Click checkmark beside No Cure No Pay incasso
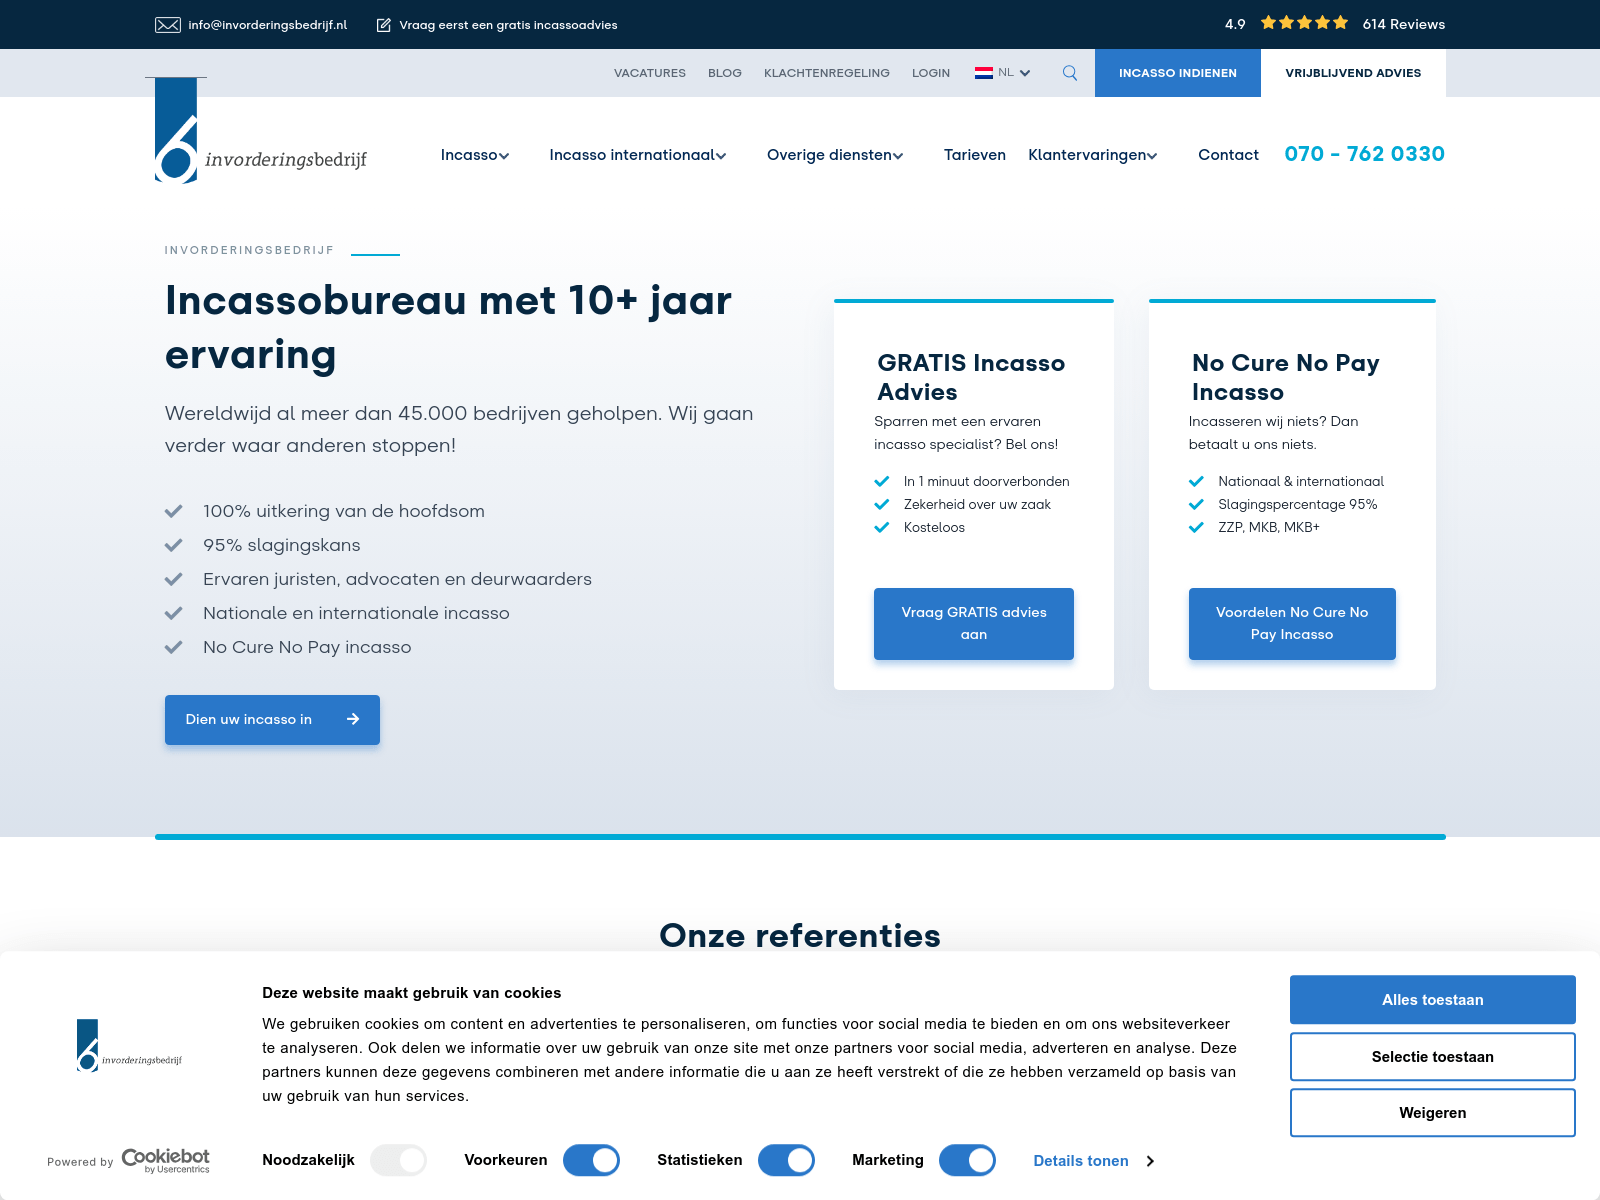The image size is (1600, 1200). pos(173,647)
